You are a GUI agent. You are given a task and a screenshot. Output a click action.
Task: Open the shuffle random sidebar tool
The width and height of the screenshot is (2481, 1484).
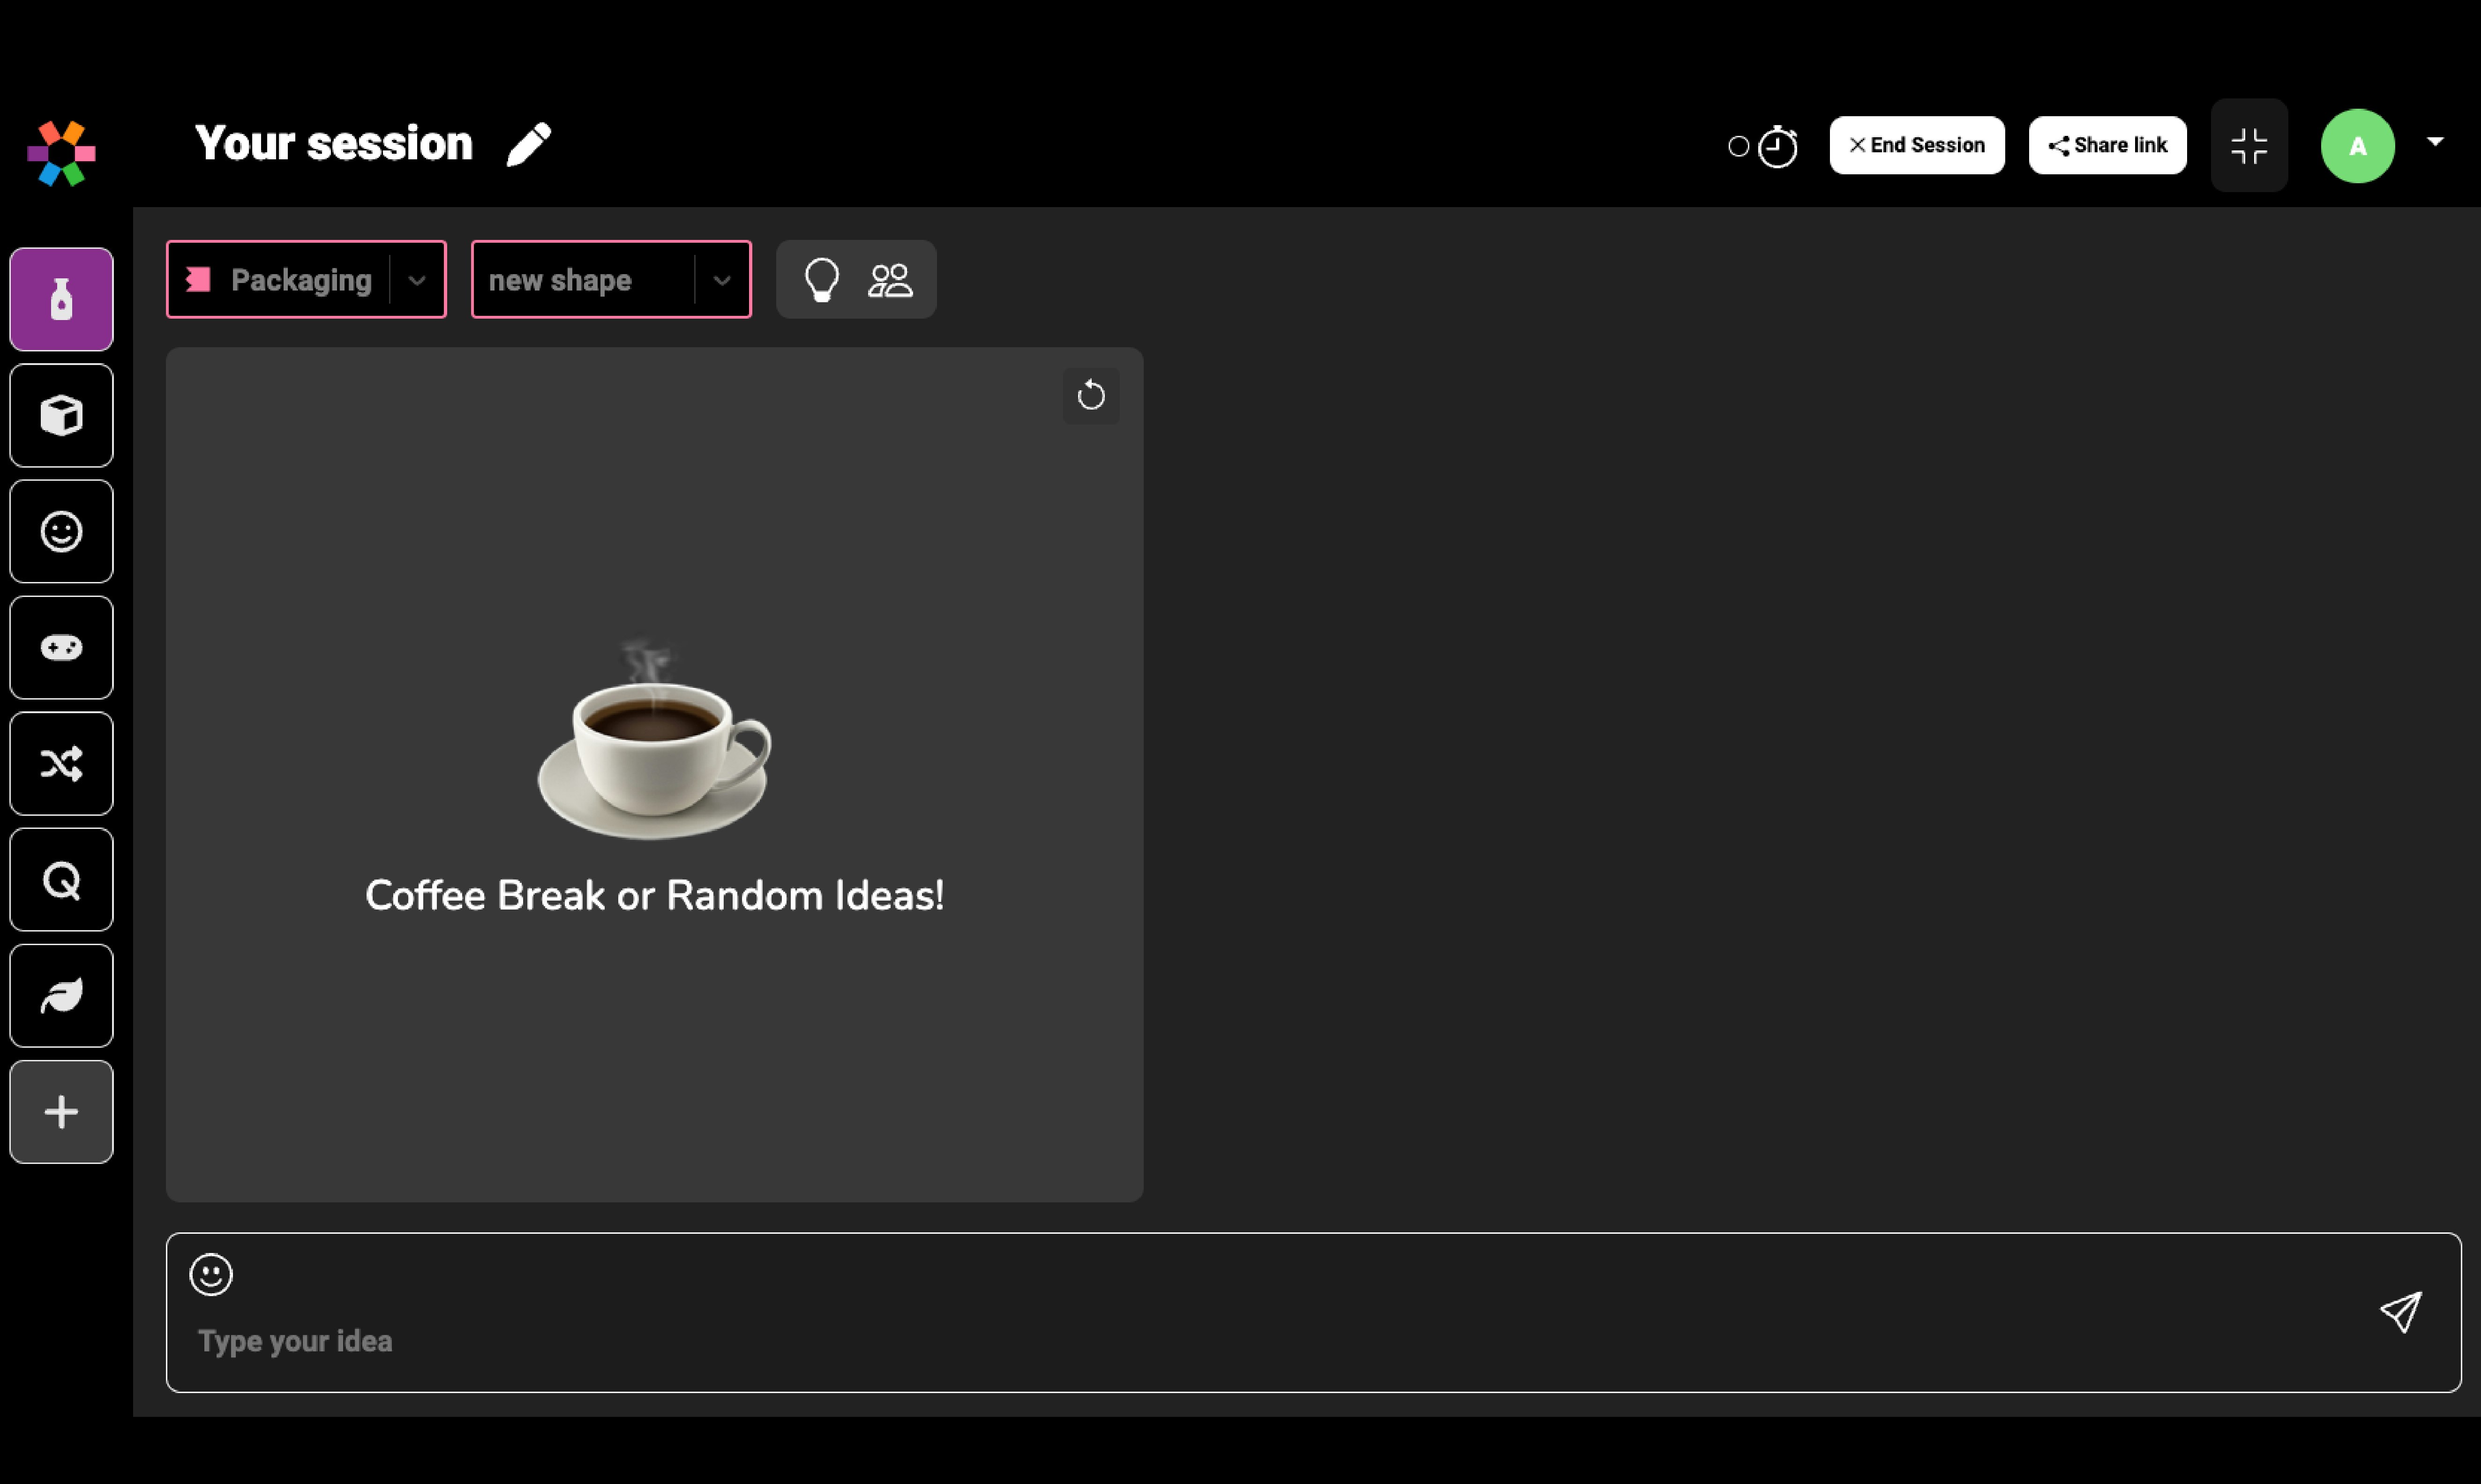pyautogui.click(x=61, y=763)
